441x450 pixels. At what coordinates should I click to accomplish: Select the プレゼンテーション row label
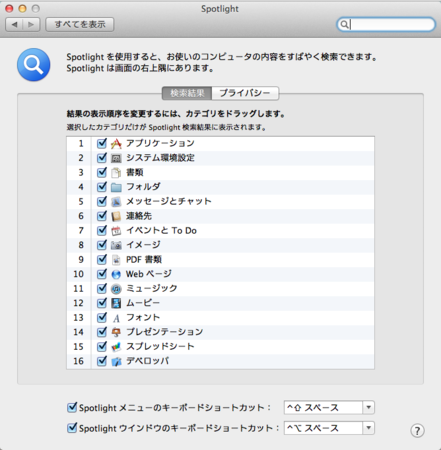[165, 332]
